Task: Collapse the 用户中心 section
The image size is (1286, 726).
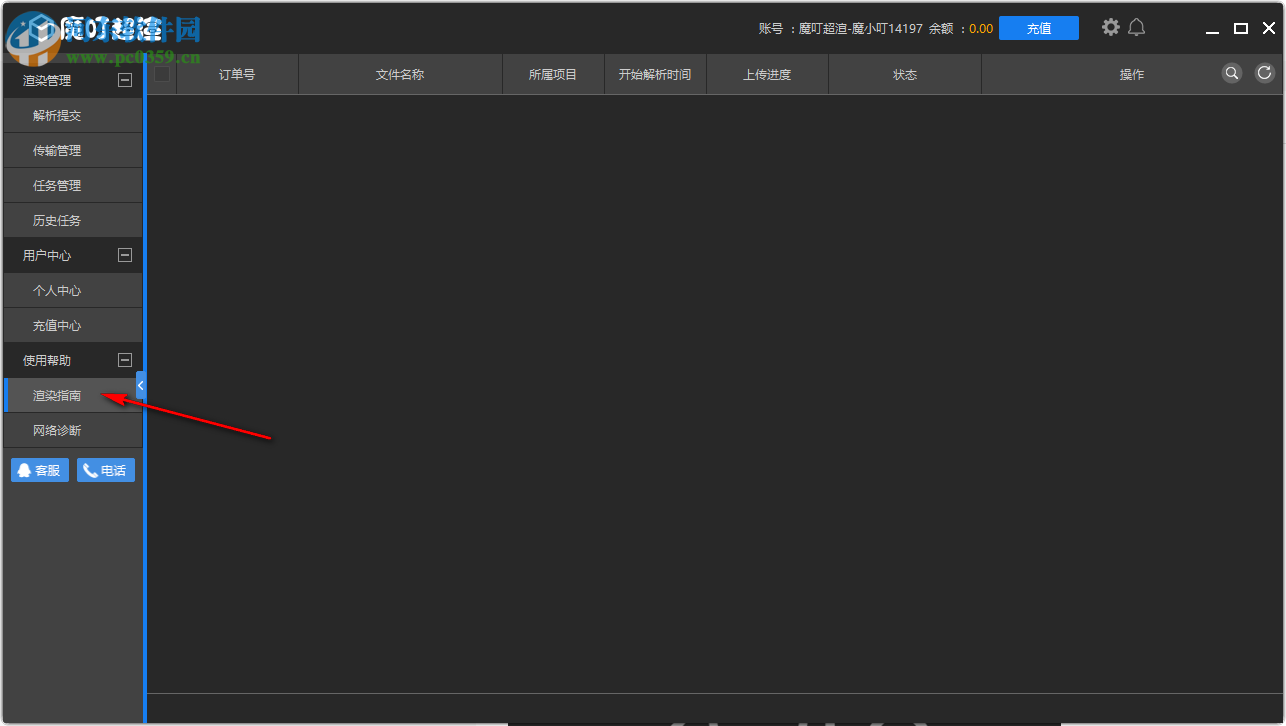Action: [125, 255]
